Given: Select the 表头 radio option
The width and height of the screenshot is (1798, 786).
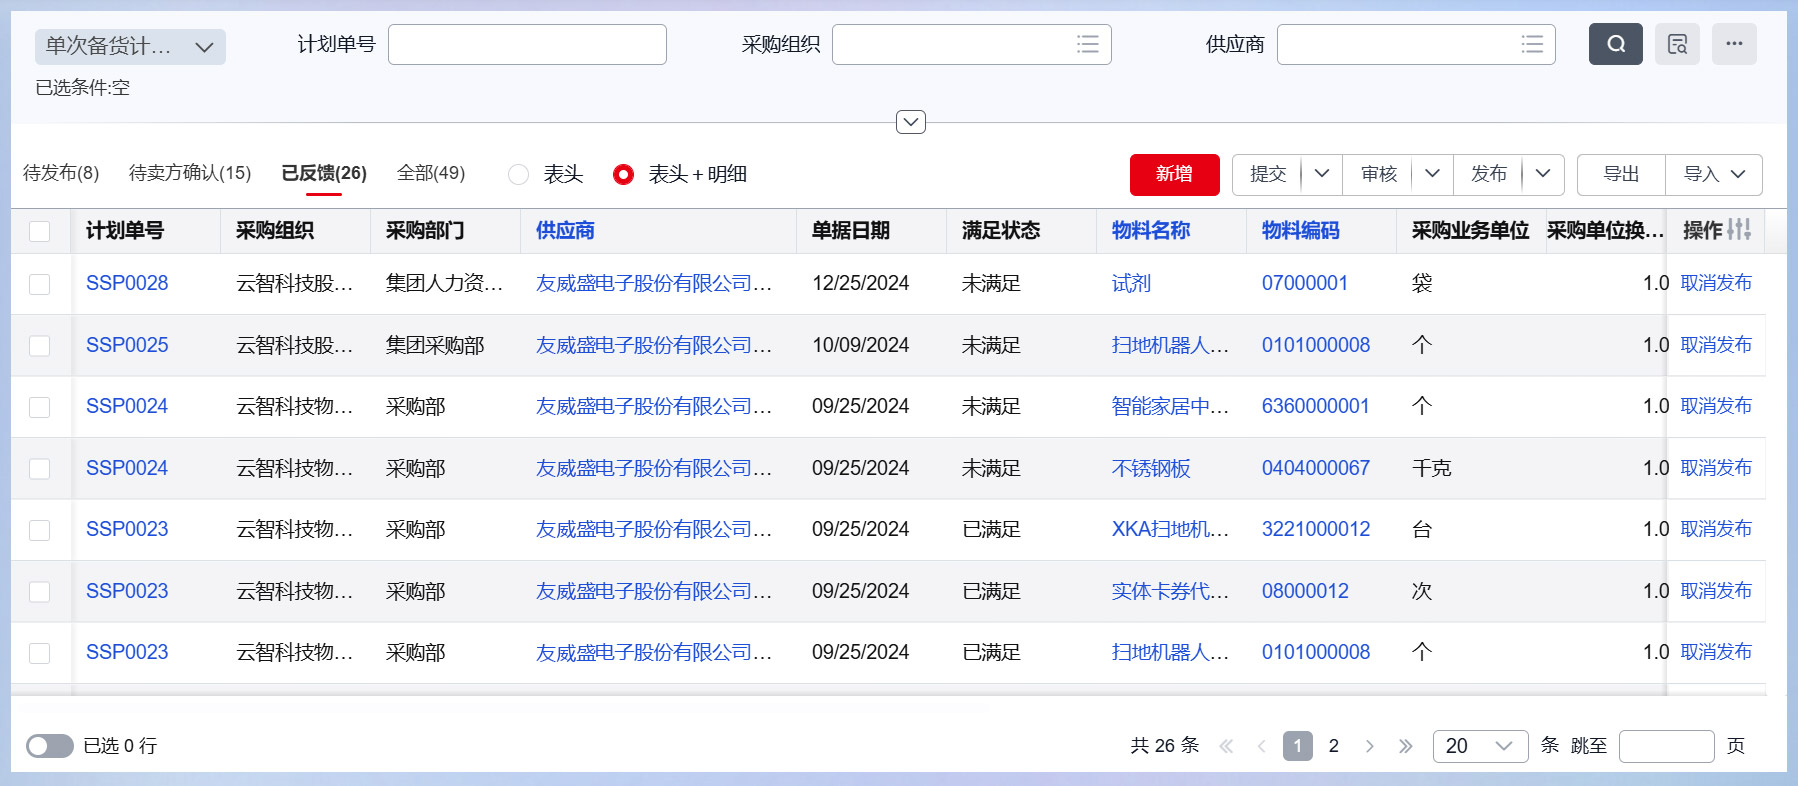Looking at the screenshot, I should 518,175.
